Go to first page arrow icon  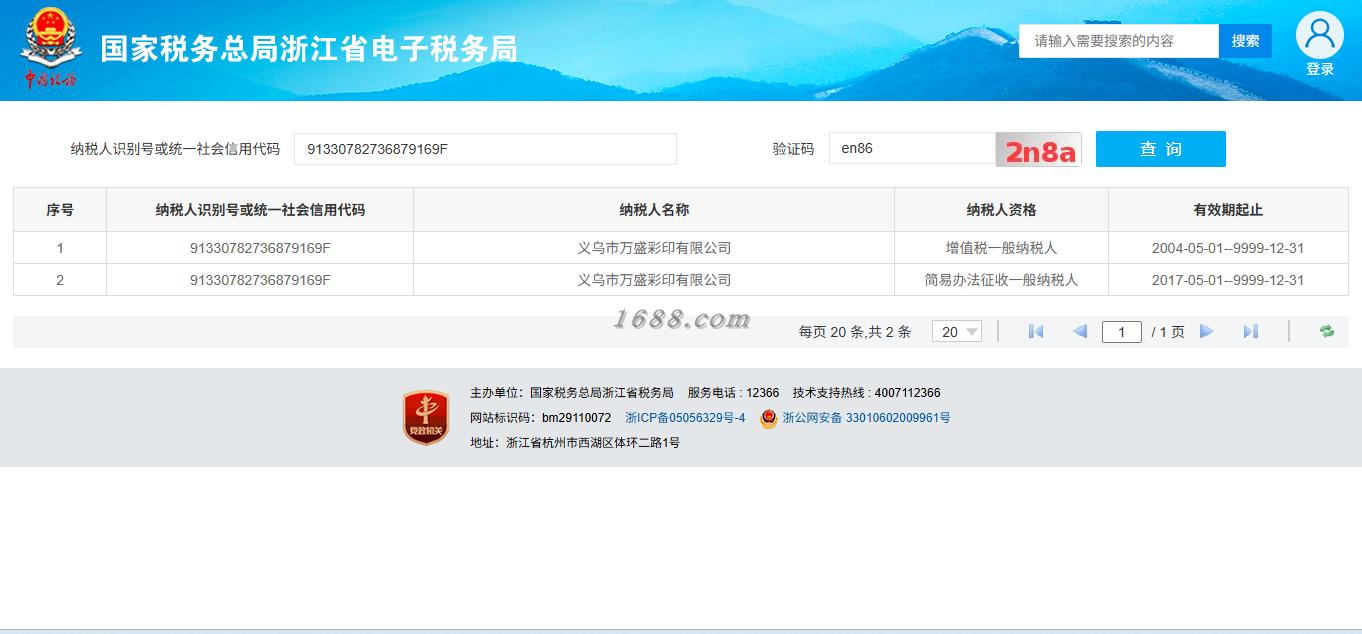point(1036,332)
